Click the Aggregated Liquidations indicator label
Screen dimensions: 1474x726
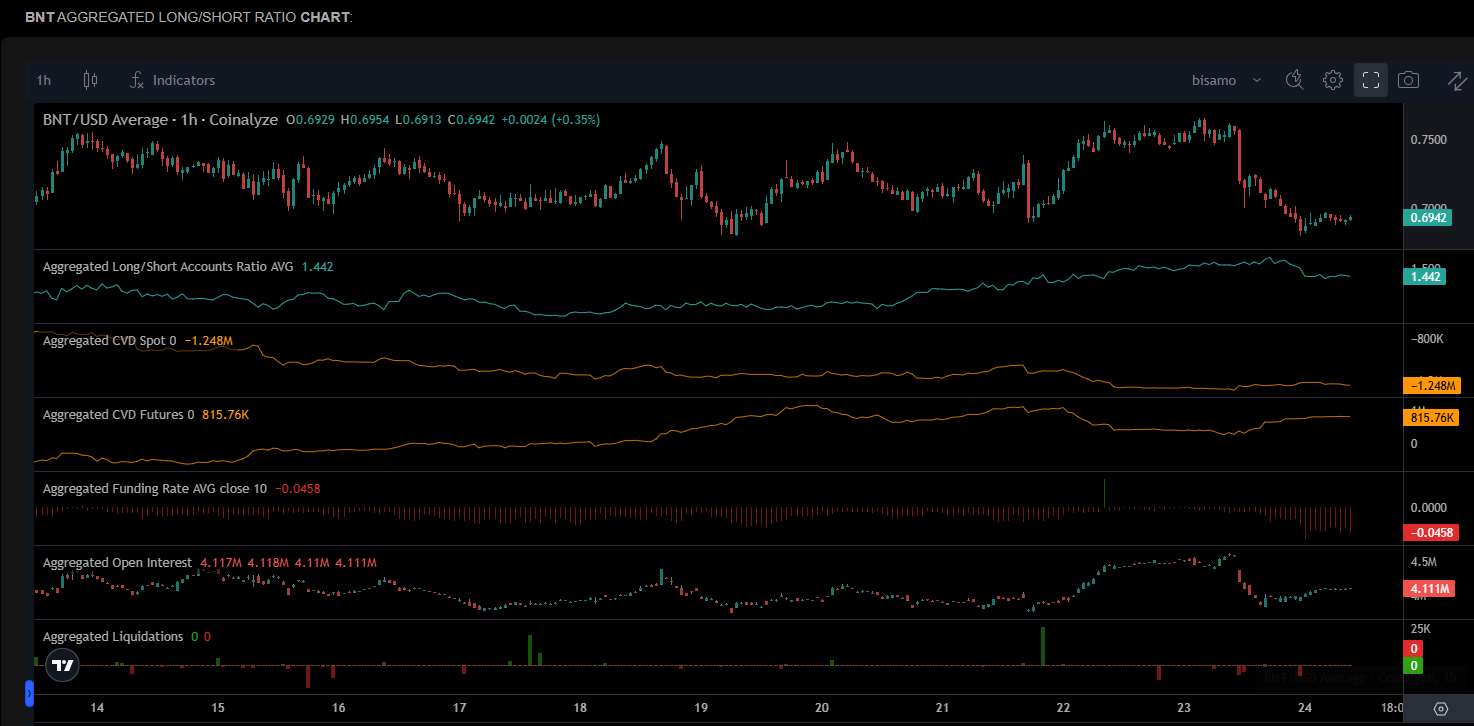113,637
